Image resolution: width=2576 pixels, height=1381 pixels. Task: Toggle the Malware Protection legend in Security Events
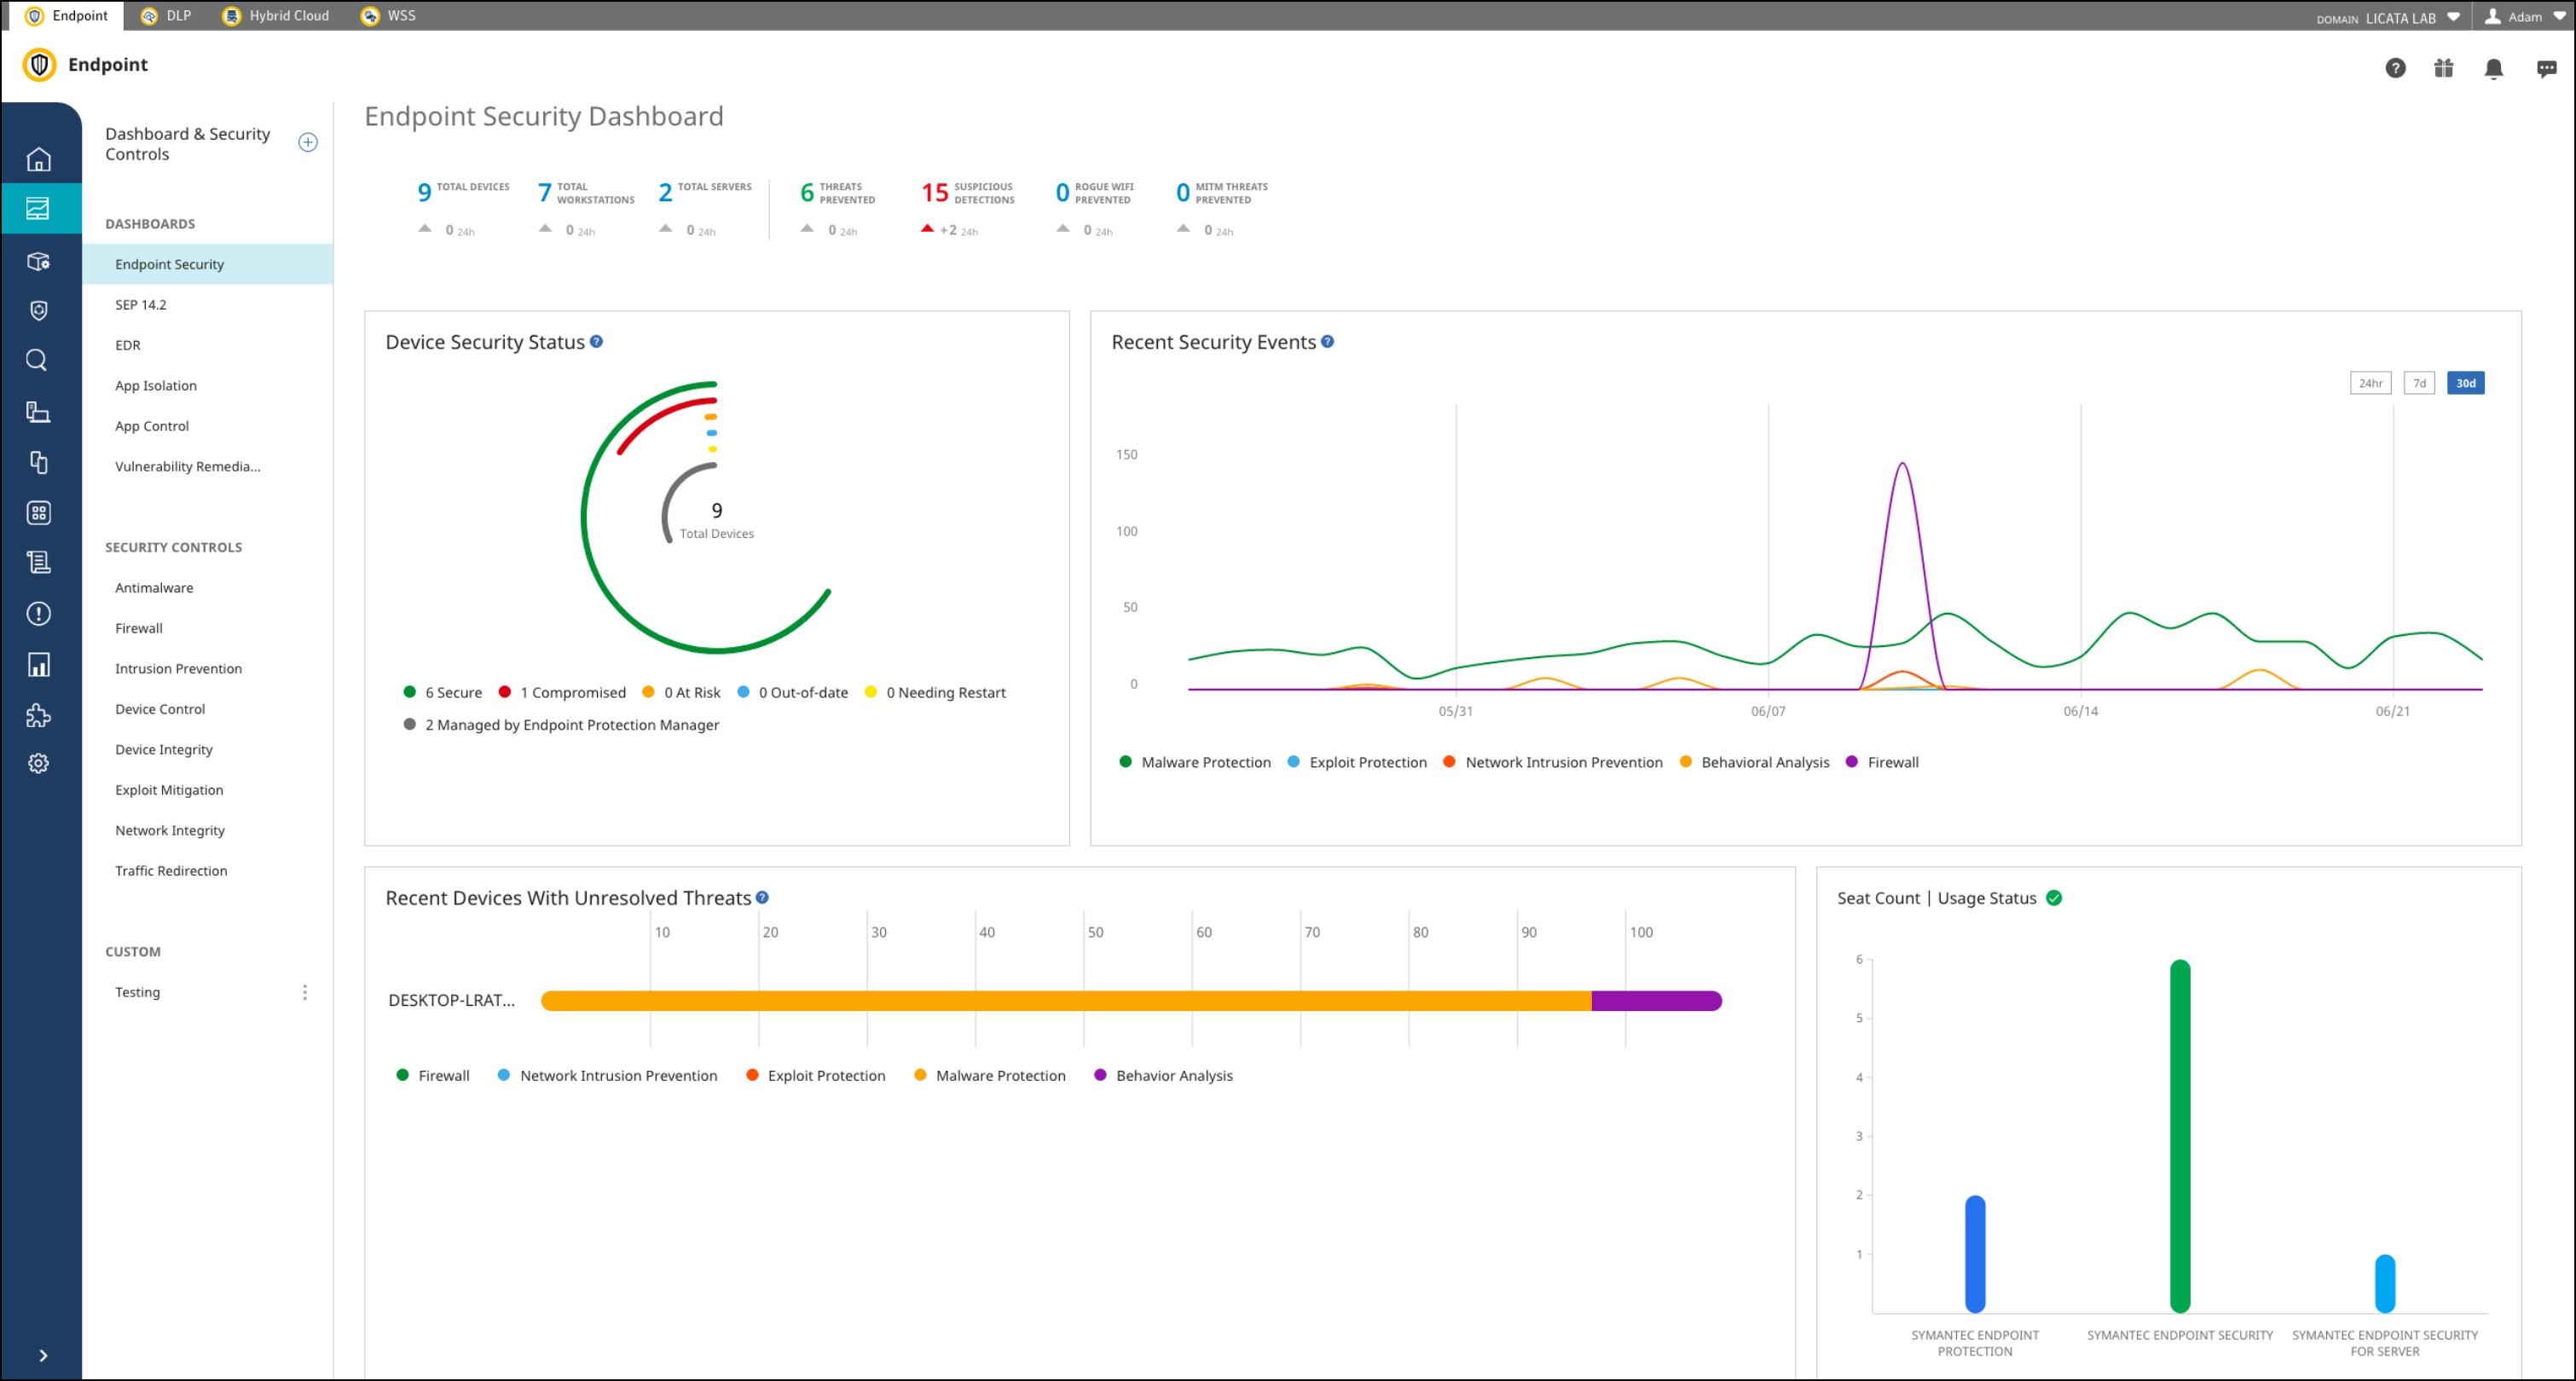[1205, 762]
